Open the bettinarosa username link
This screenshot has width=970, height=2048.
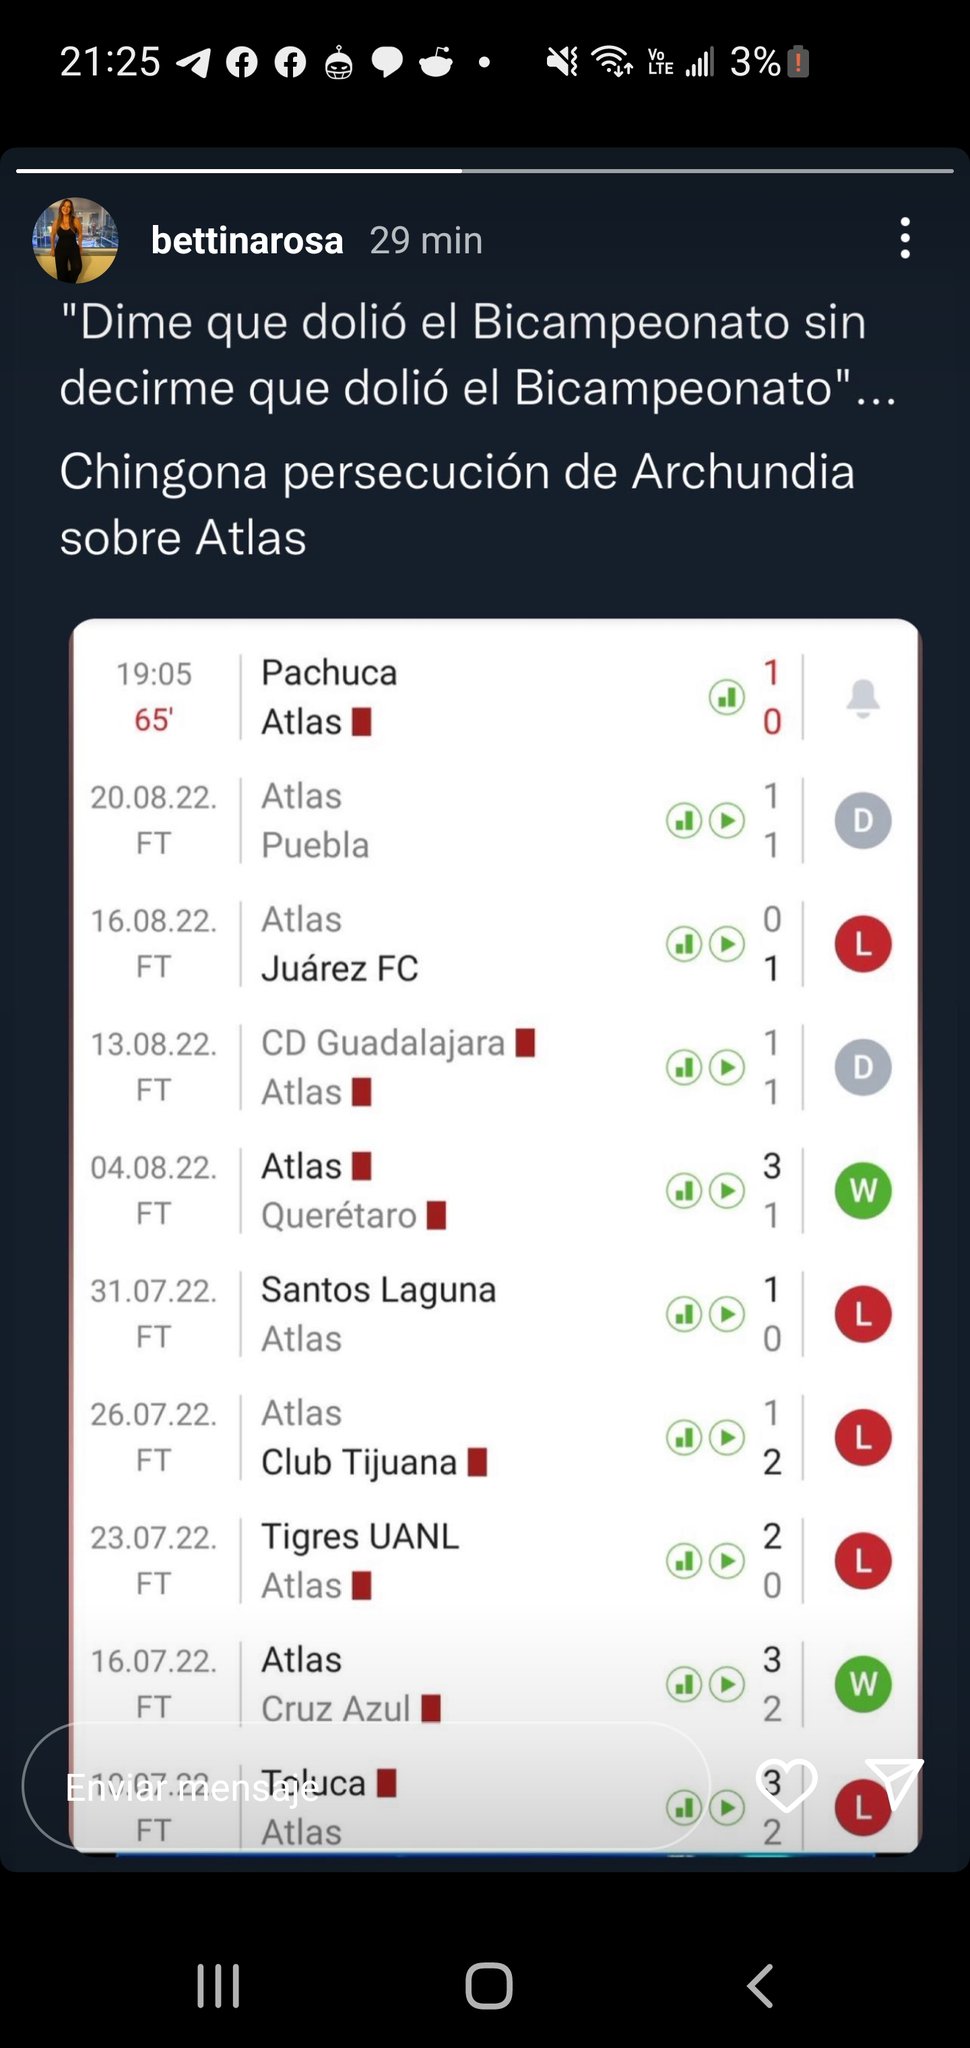pyautogui.click(x=247, y=240)
